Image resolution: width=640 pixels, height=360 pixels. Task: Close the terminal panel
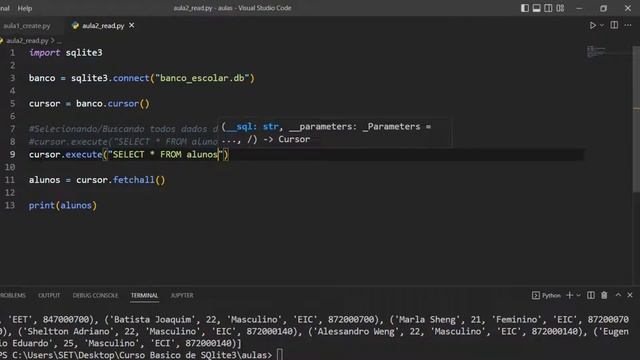click(630, 295)
